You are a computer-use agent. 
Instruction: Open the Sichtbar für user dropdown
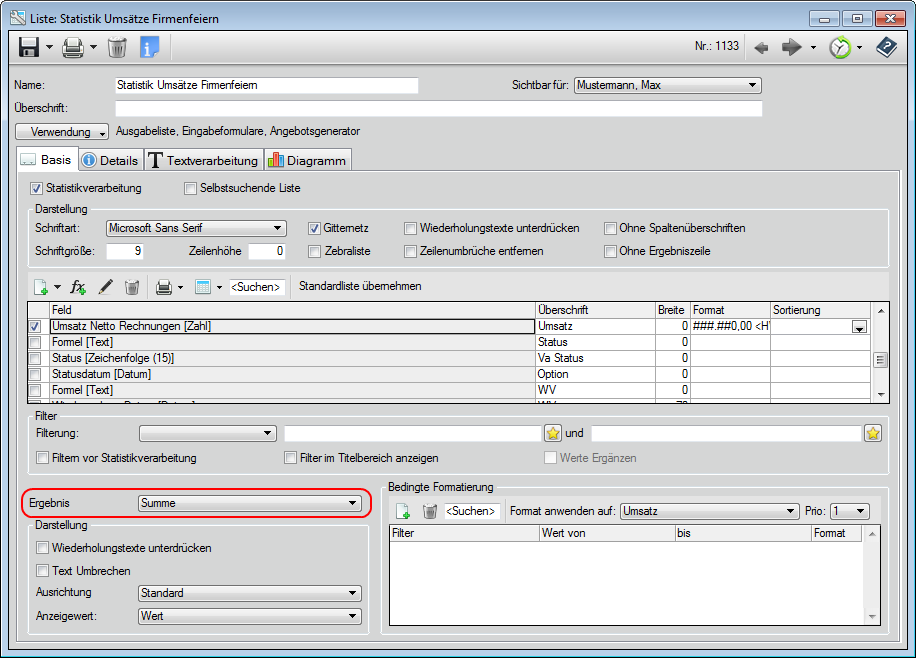(667, 86)
